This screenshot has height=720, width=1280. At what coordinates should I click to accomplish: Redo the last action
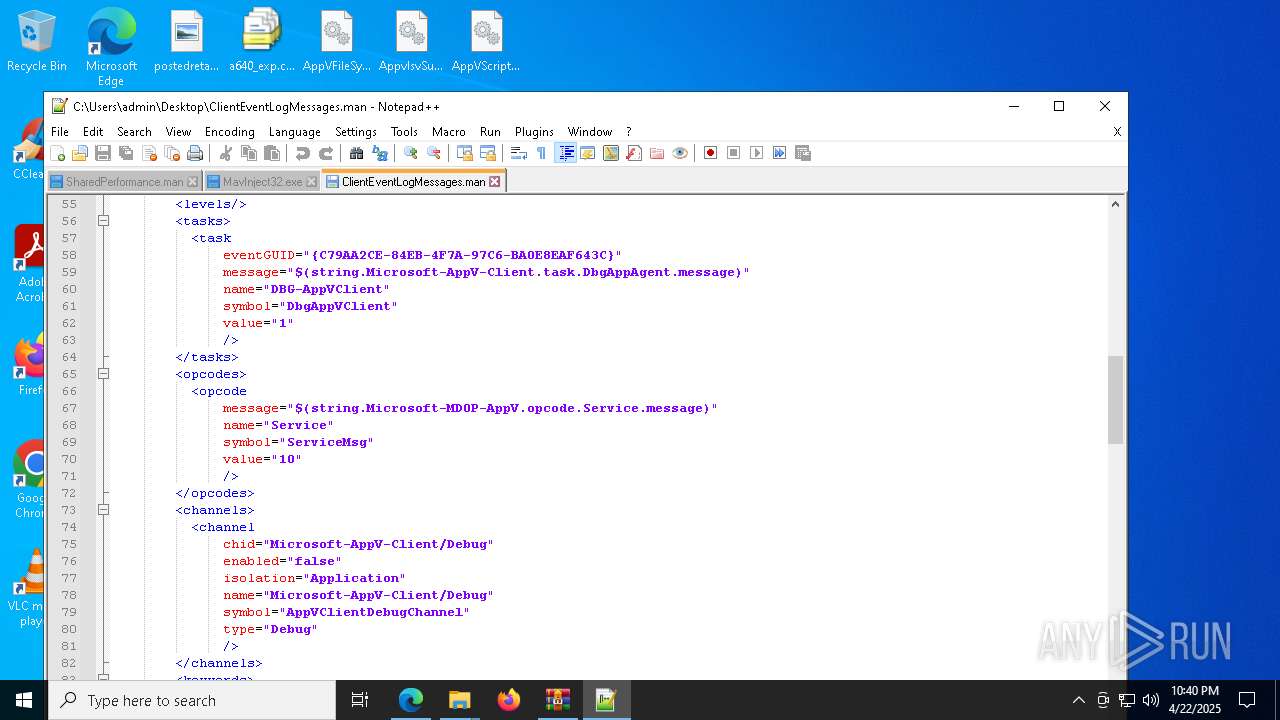[325, 153]
